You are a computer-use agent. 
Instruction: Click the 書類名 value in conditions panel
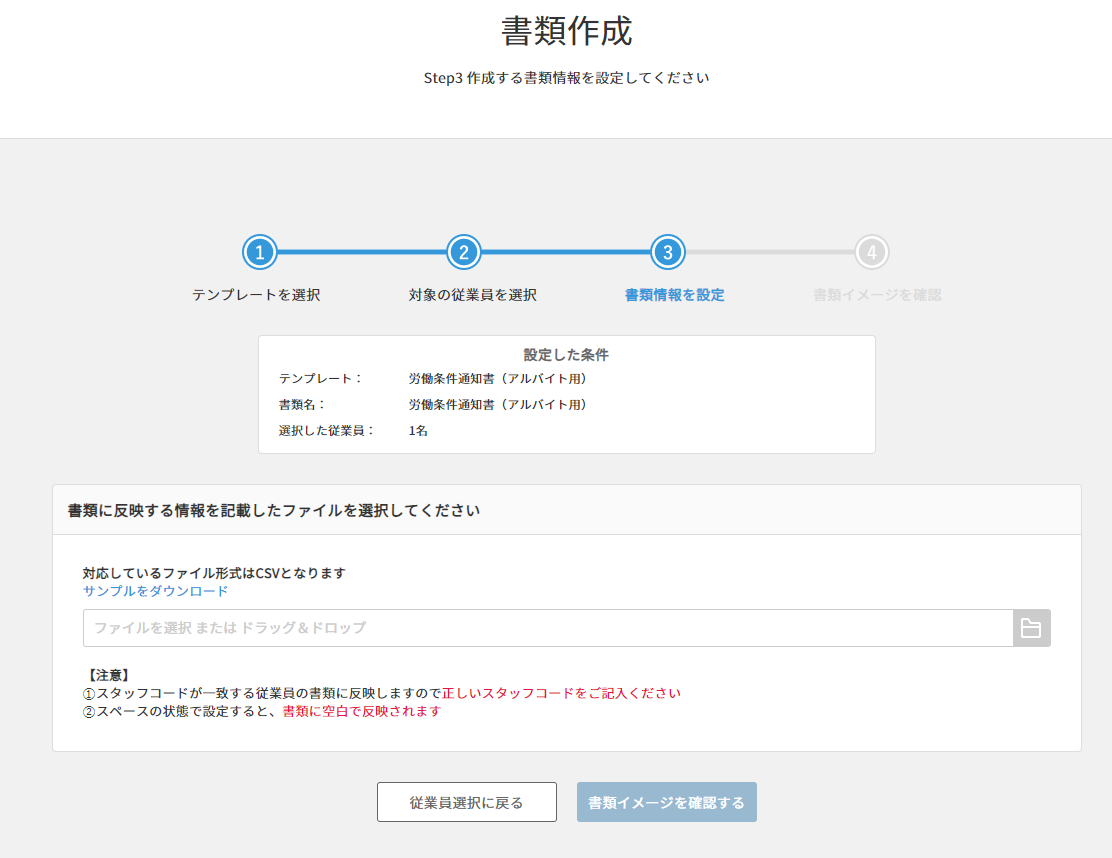click(x=498, y=405)
